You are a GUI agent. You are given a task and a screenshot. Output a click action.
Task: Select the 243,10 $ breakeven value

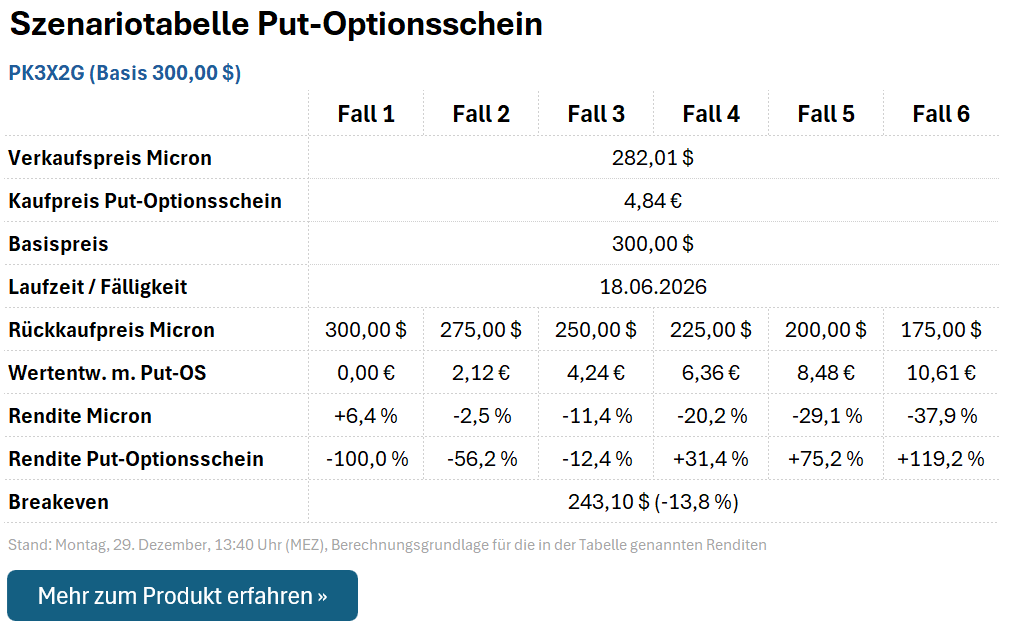pos(655,501)
